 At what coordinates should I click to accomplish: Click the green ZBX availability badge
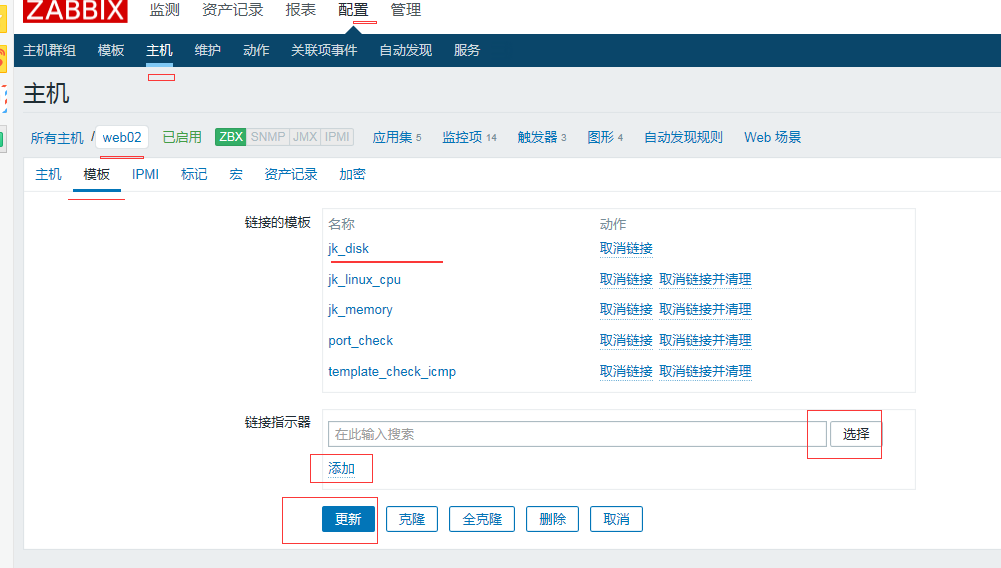[230, 137]
